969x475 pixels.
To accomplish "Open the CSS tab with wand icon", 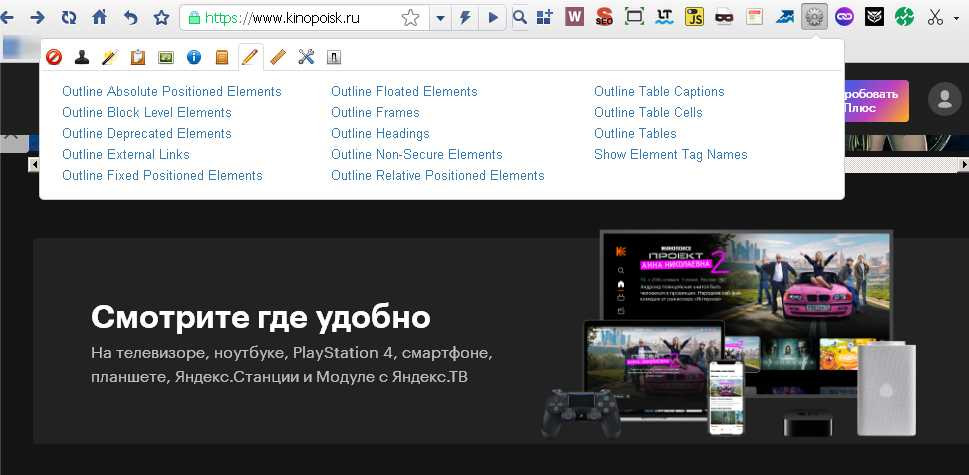I will pos(110,57).
